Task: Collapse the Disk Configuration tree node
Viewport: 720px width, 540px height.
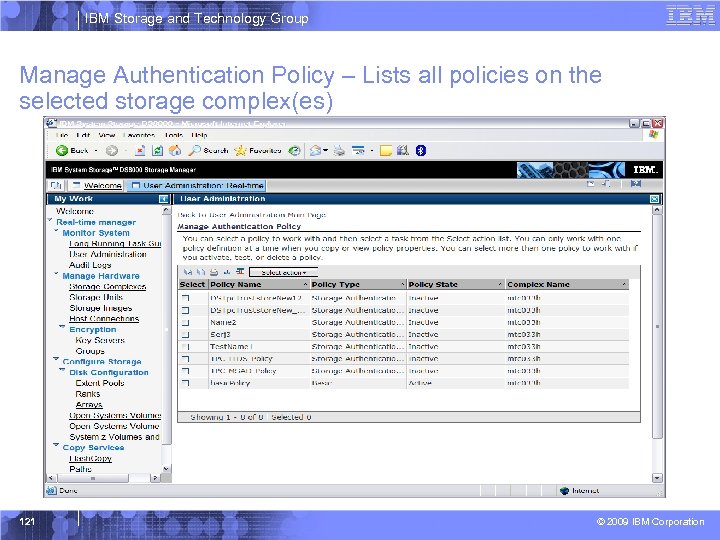Action: click(62, 370)
